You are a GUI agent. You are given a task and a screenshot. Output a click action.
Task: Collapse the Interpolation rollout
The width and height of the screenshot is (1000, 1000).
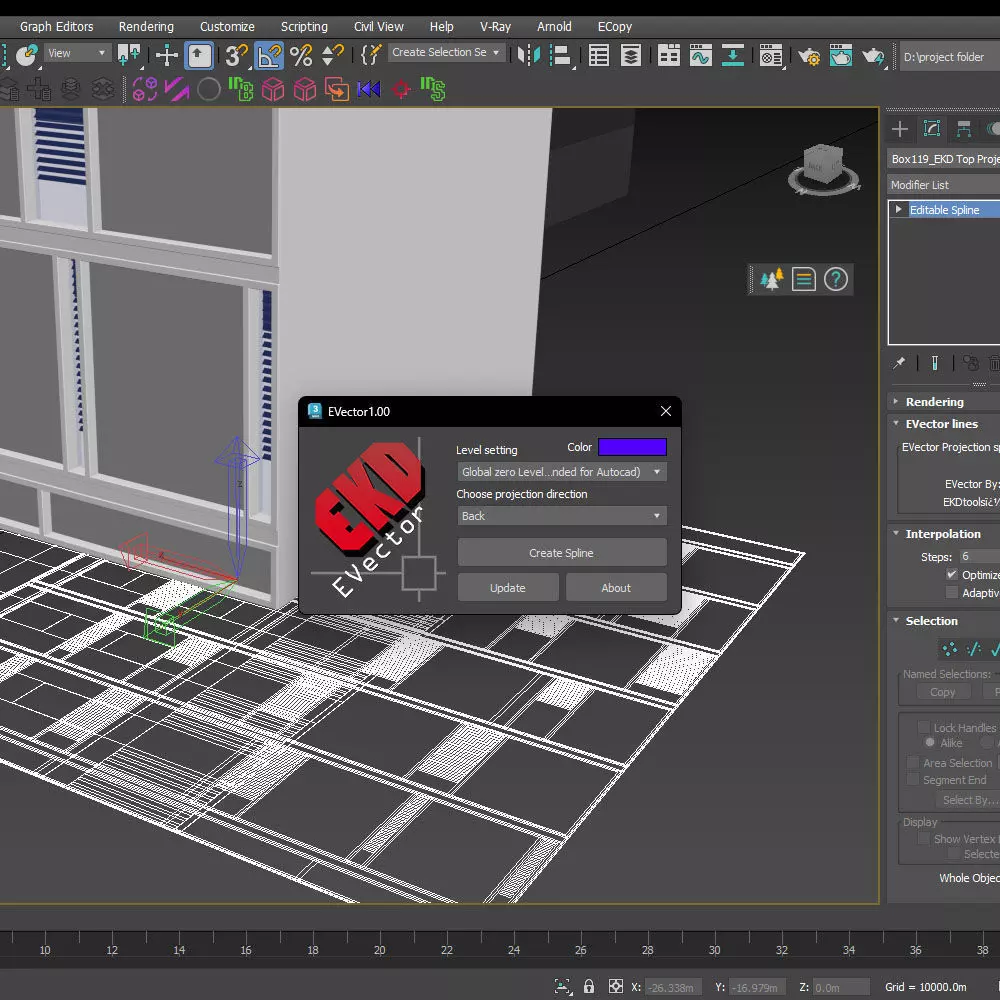(x=944, y=534)
